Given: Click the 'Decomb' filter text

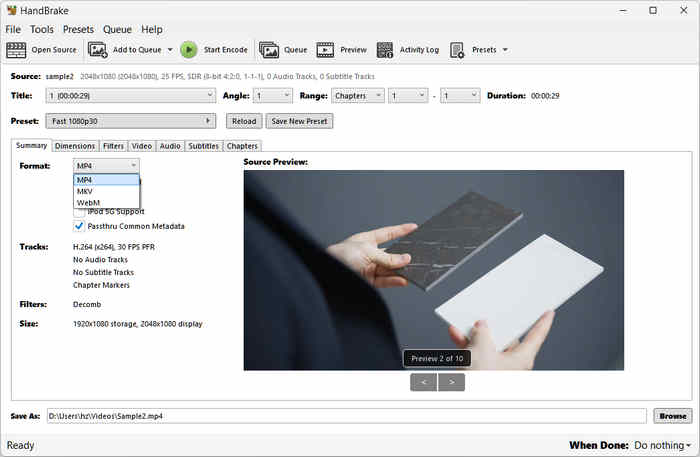Looking at the screenshot, I should (x=87, y=304).
